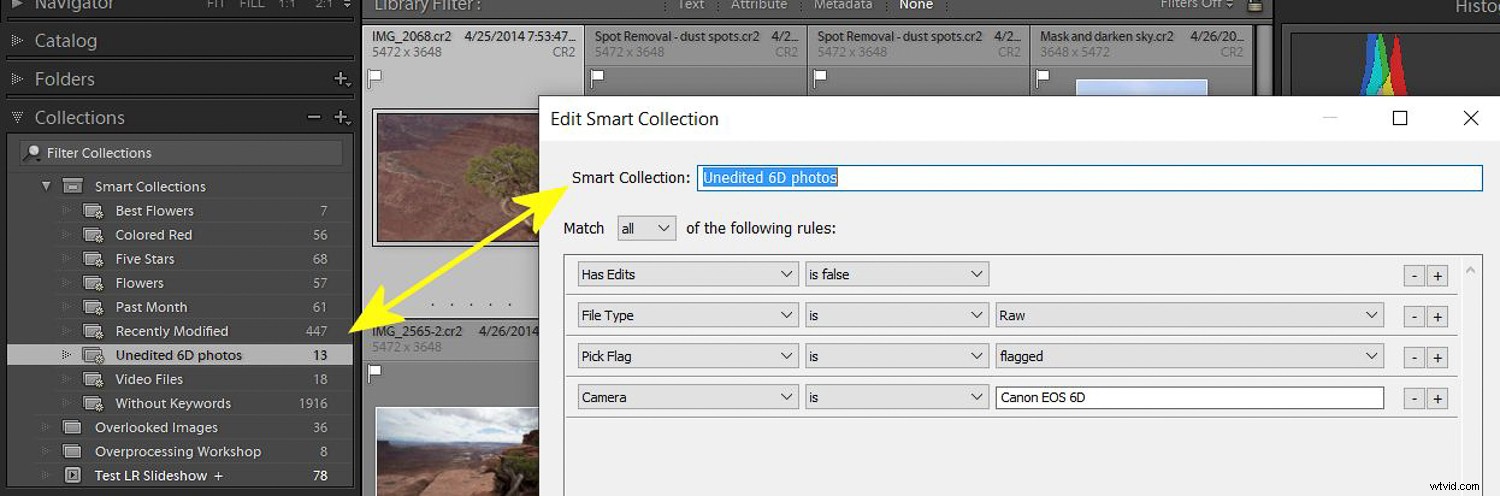Viewport: 1500px width, 496px height.
Task: Open the Filters Off dropdown
Action: [x=1200, y=5]
